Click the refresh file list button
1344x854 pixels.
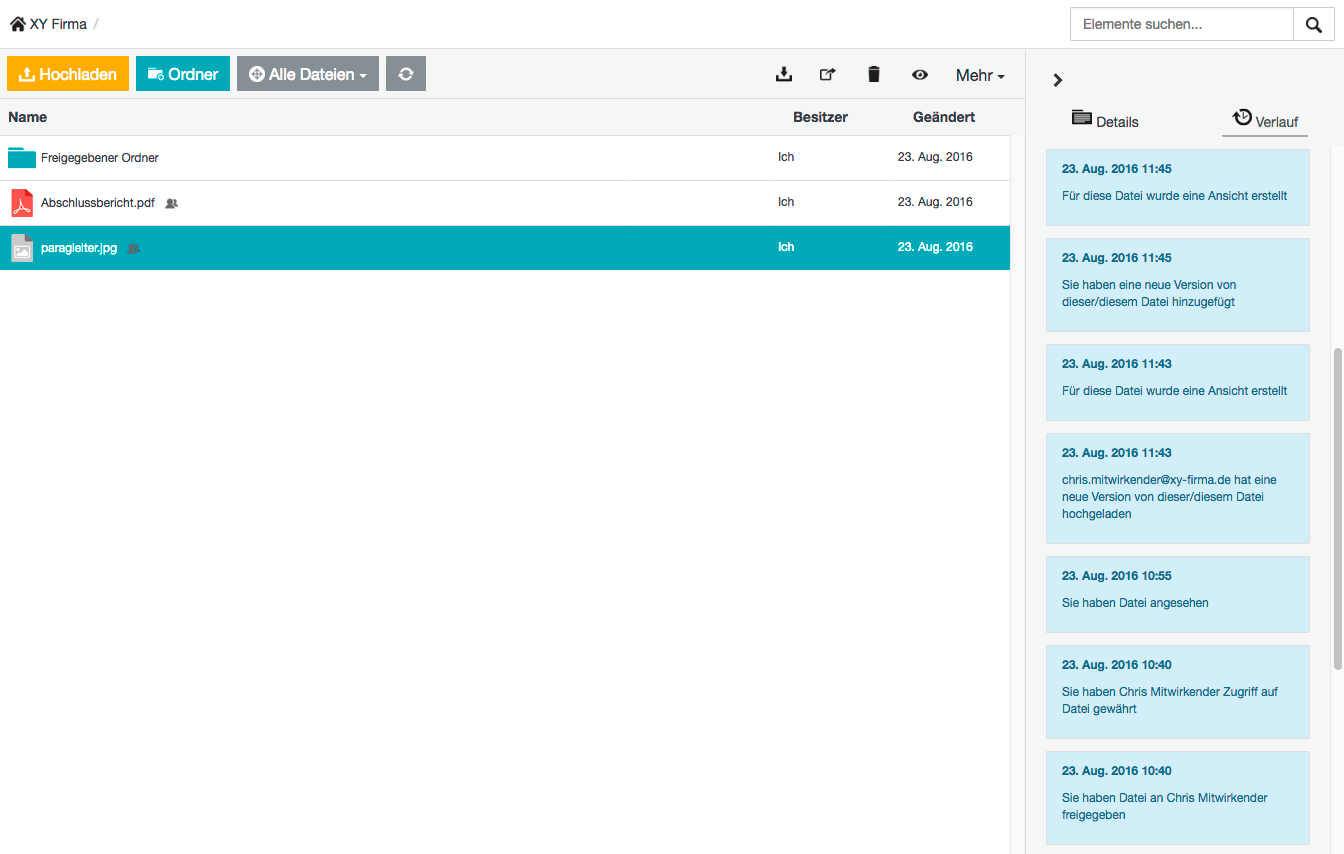click(x=406, y=74)
